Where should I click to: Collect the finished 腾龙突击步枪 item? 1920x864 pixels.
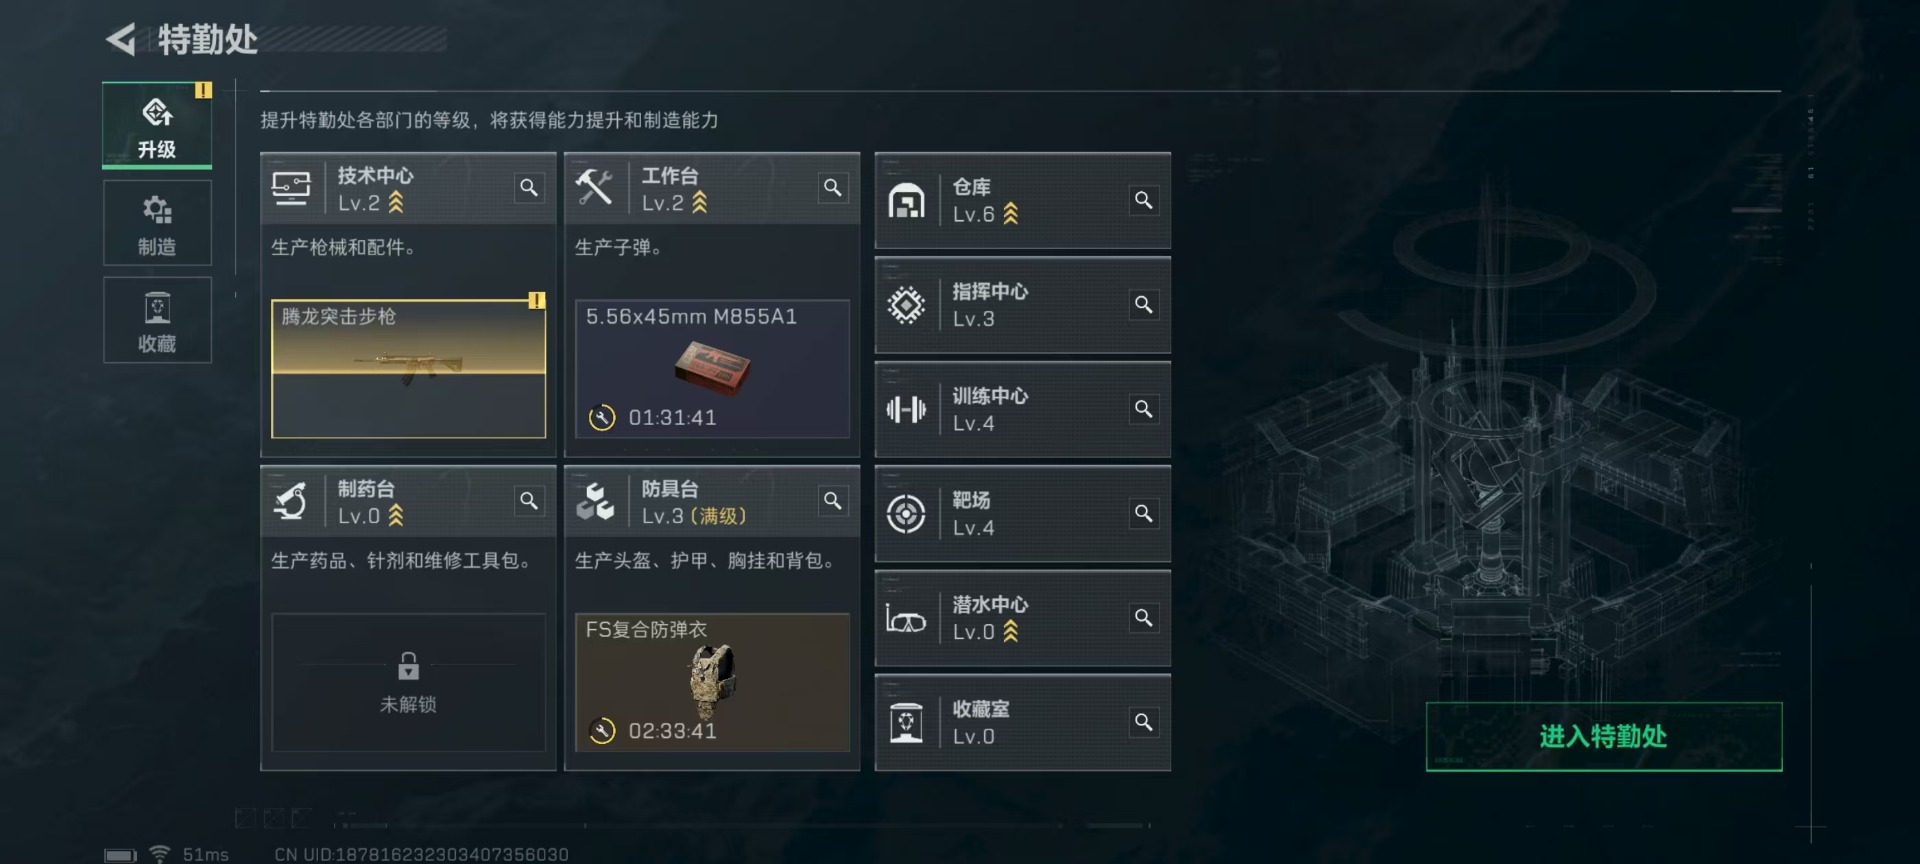[409, 368]
